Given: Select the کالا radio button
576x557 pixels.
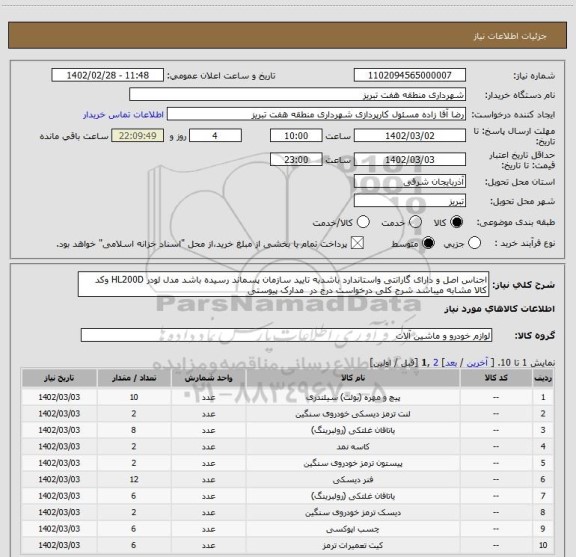Looking at the screenshot, I should (457, 222).
